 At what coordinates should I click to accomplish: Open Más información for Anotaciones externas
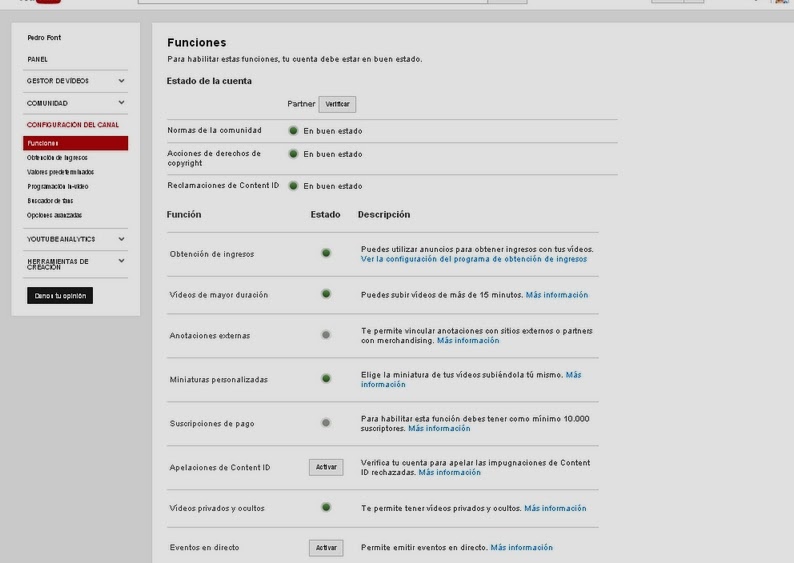point(468,341)
